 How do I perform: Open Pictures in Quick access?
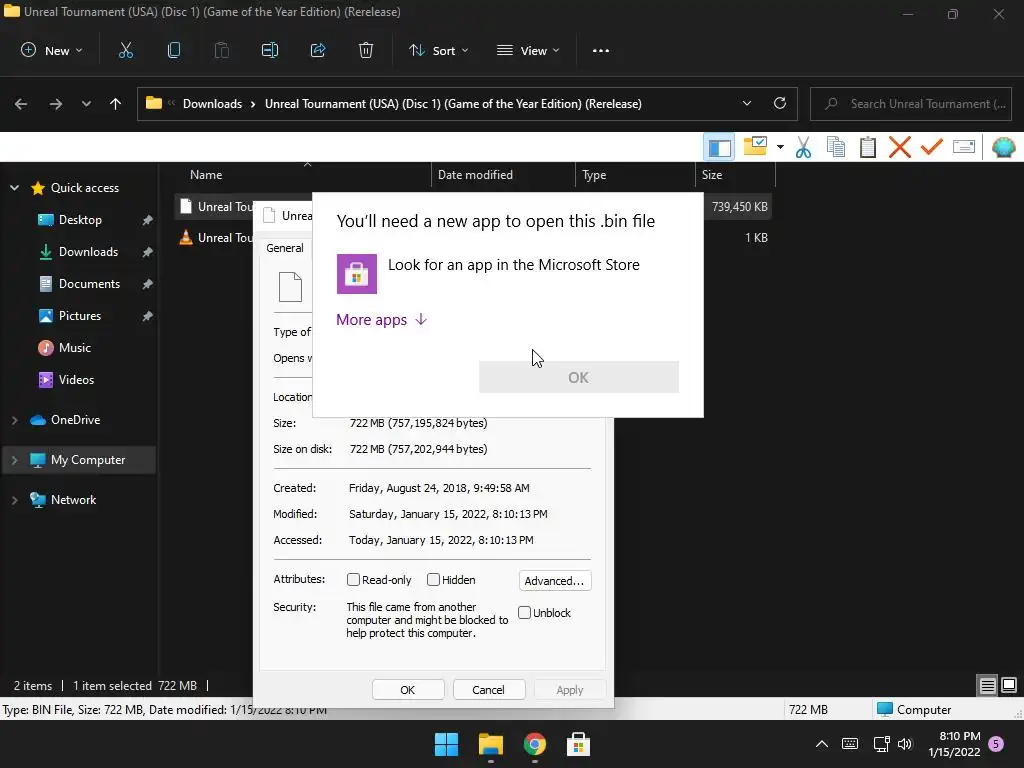click(80, 316)
